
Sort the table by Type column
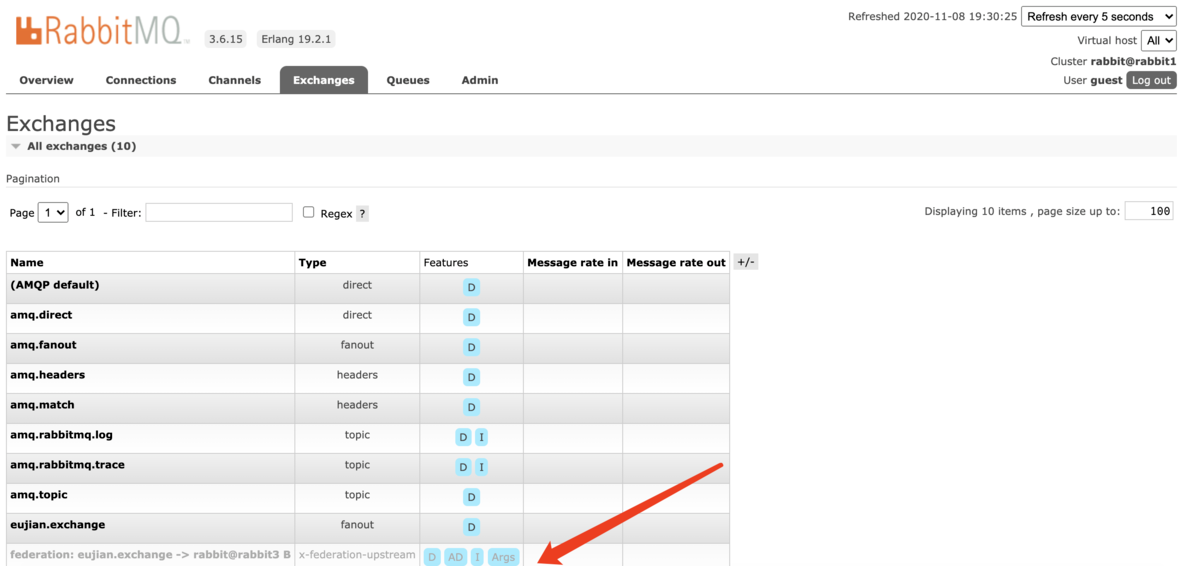(x=313, y=263)
